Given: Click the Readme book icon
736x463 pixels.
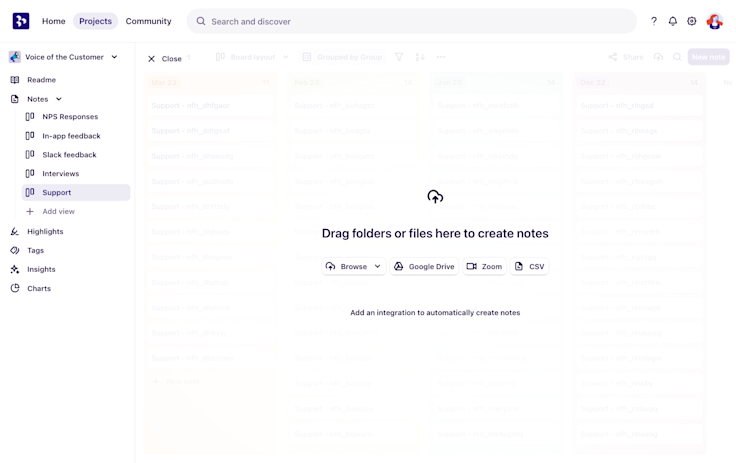Looking at the screenshot, I should tap(15, 80).
